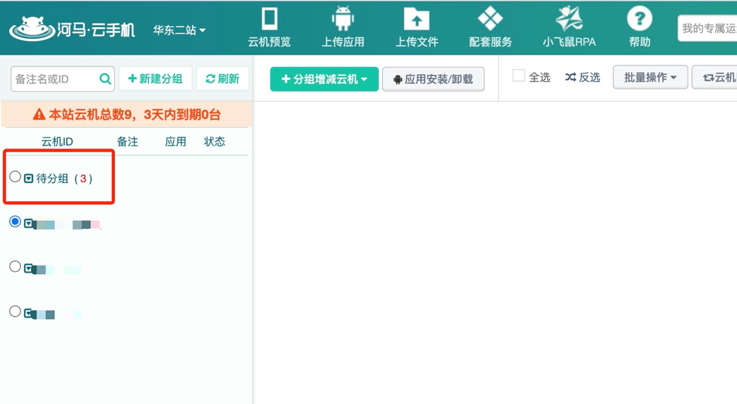This screenshot has height=404, width=737.
Task: Open 配套服务 diamond icon
Action: pyautogui.click(x=490, y=19)
